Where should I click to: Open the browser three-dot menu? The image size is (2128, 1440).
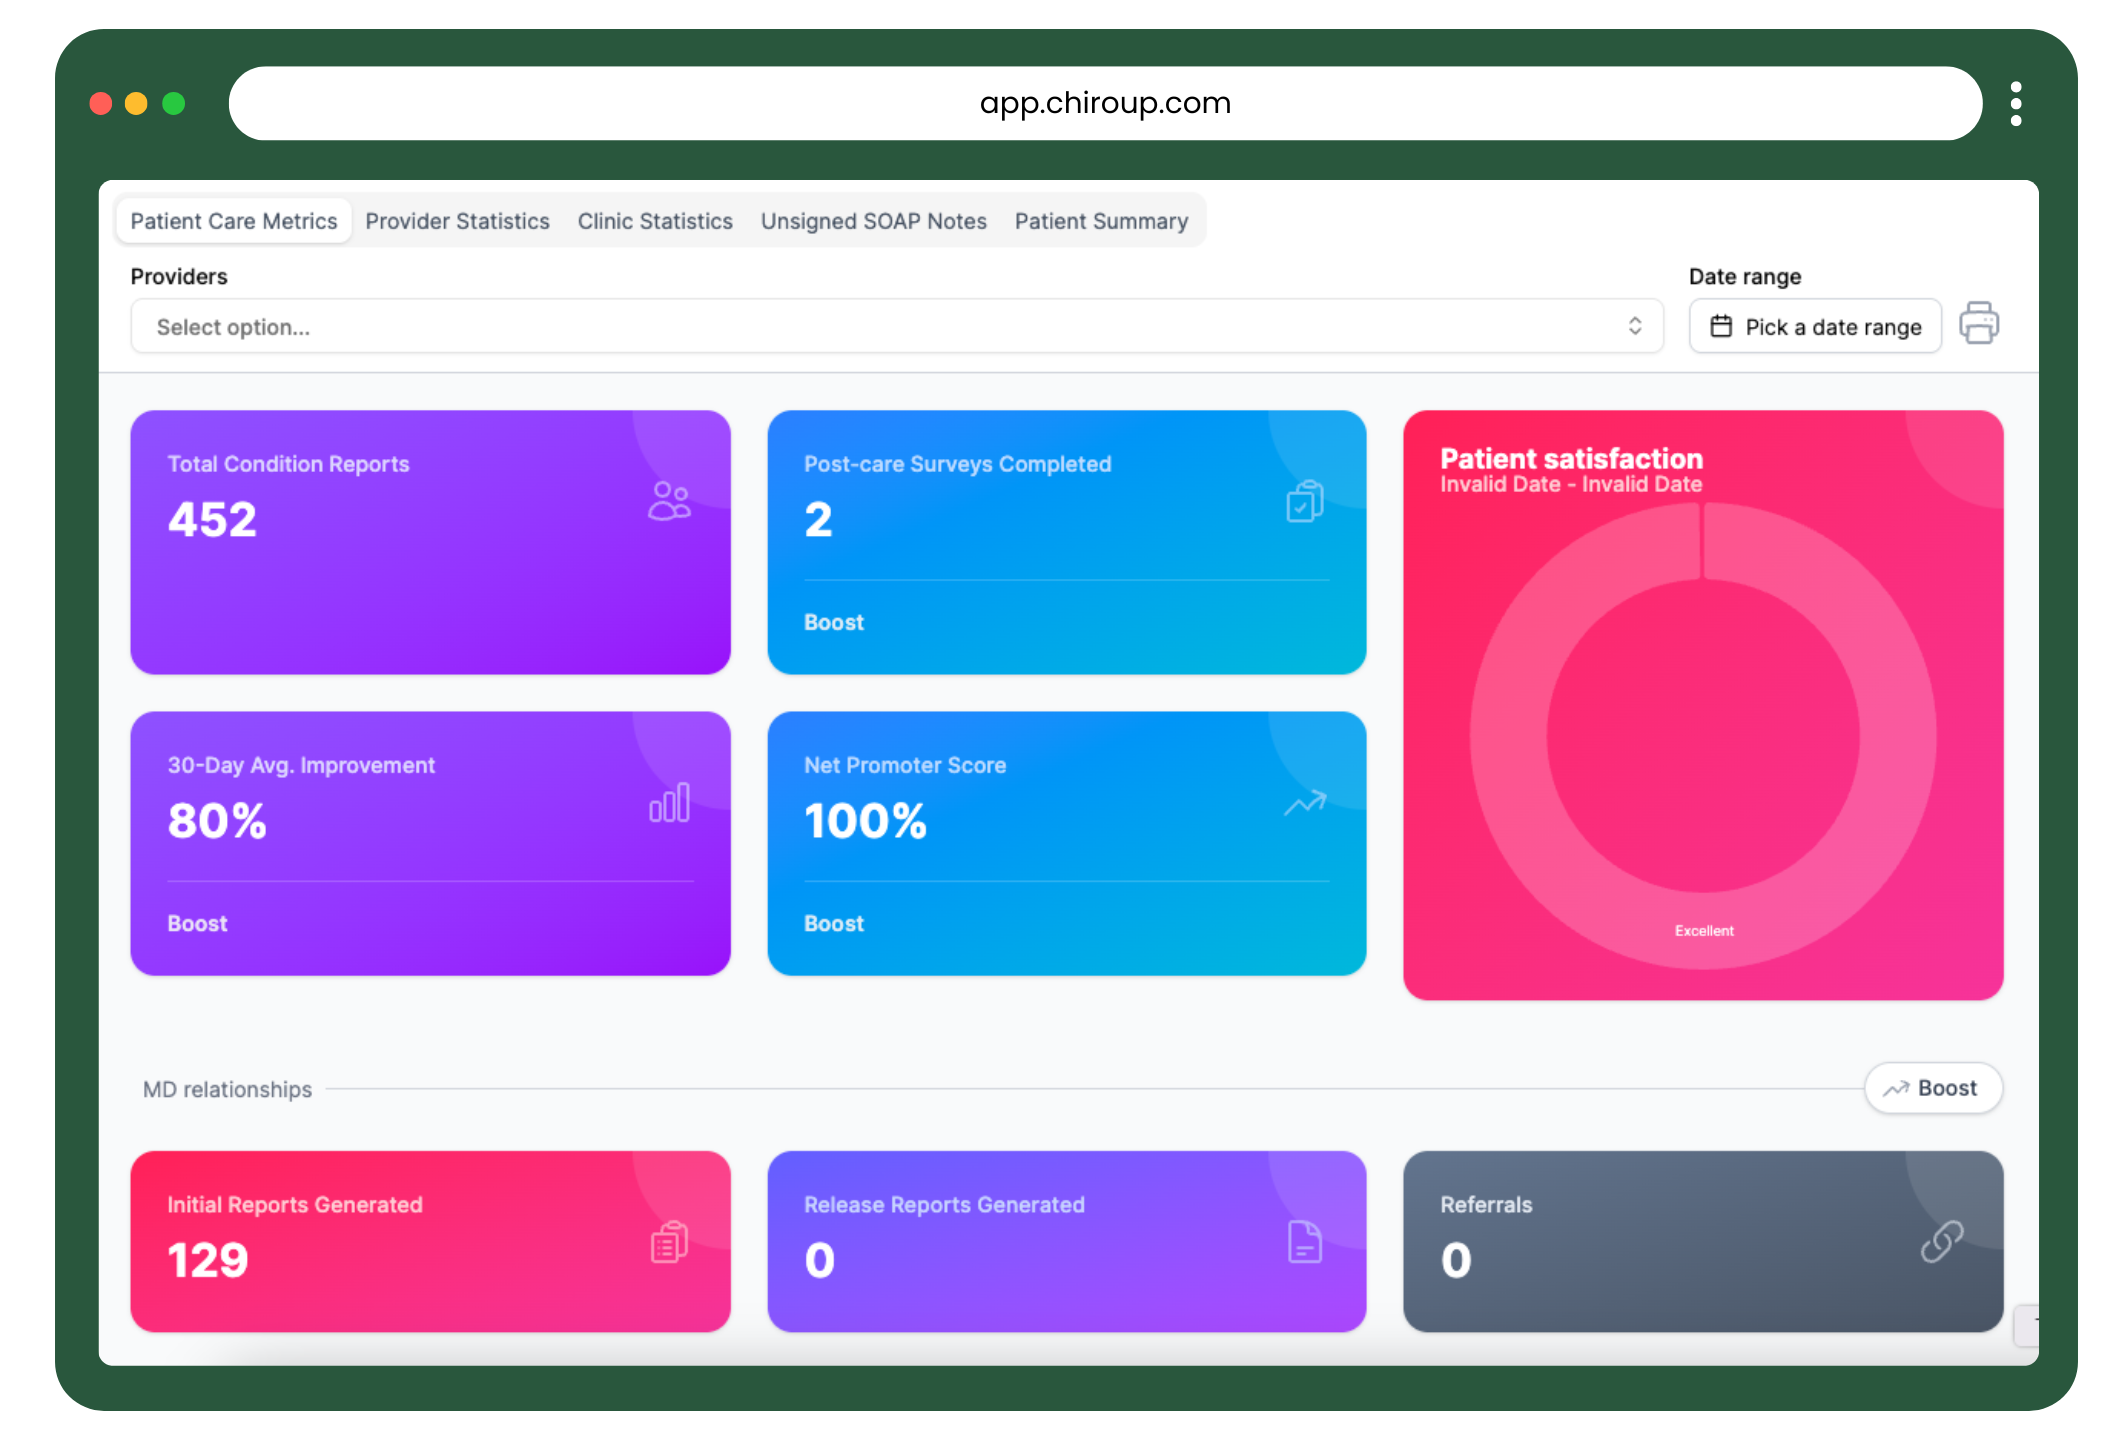(x=2015, y=104)
